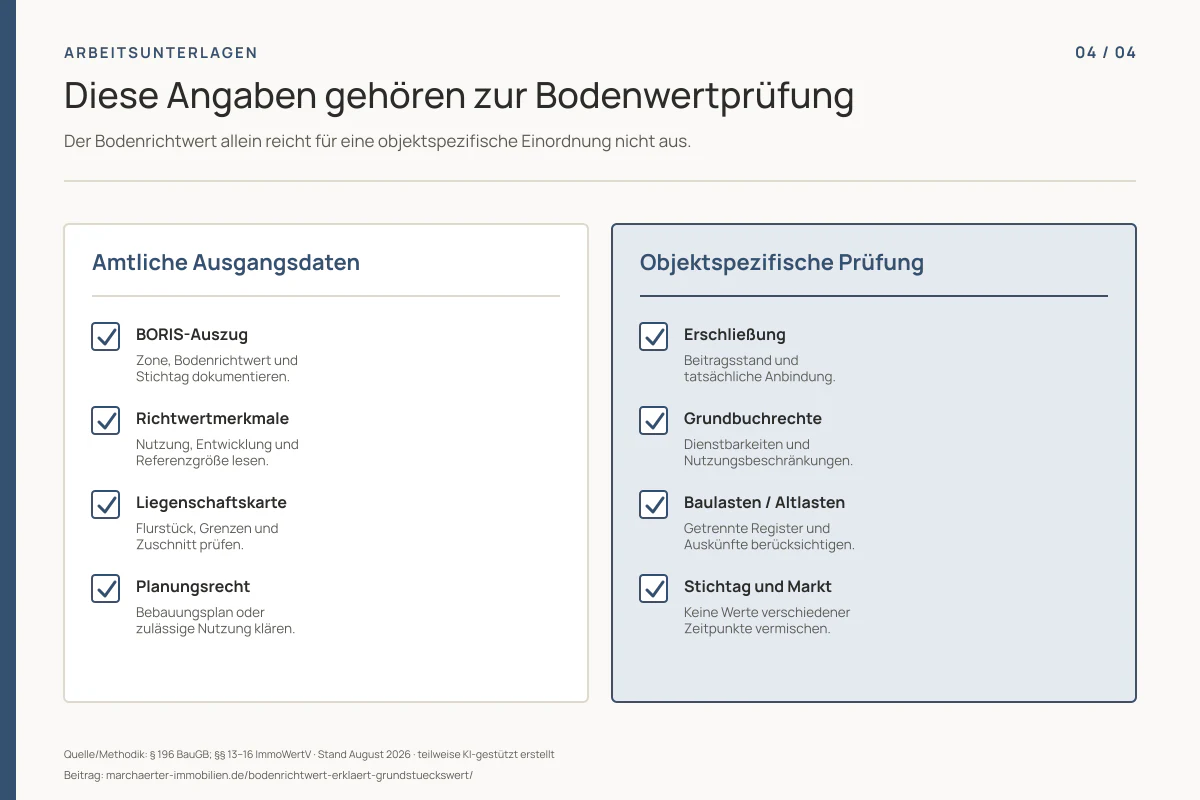
Task: Click description 'Flurstück, Grenzen und Zuschnitt prüfen.'
Action: tap(207, 537)
